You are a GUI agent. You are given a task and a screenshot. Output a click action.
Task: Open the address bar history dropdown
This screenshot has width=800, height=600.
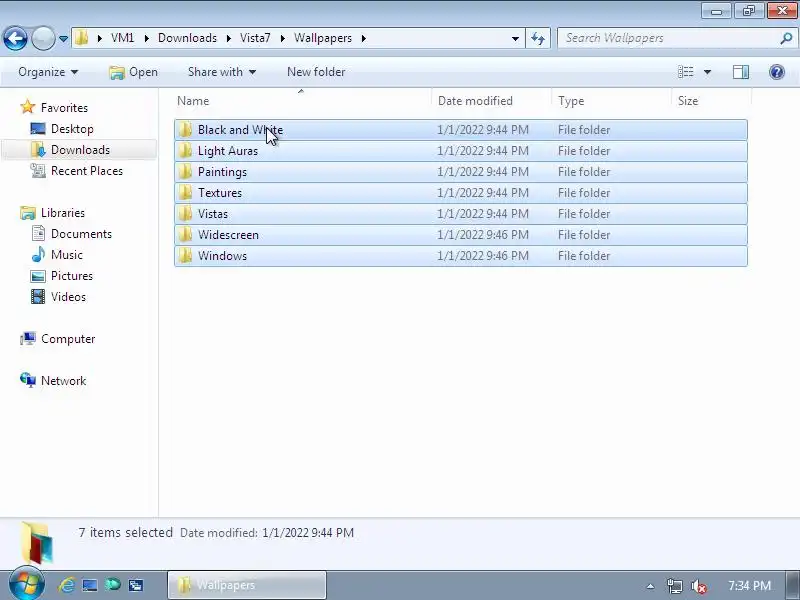[x=515, y=39]
